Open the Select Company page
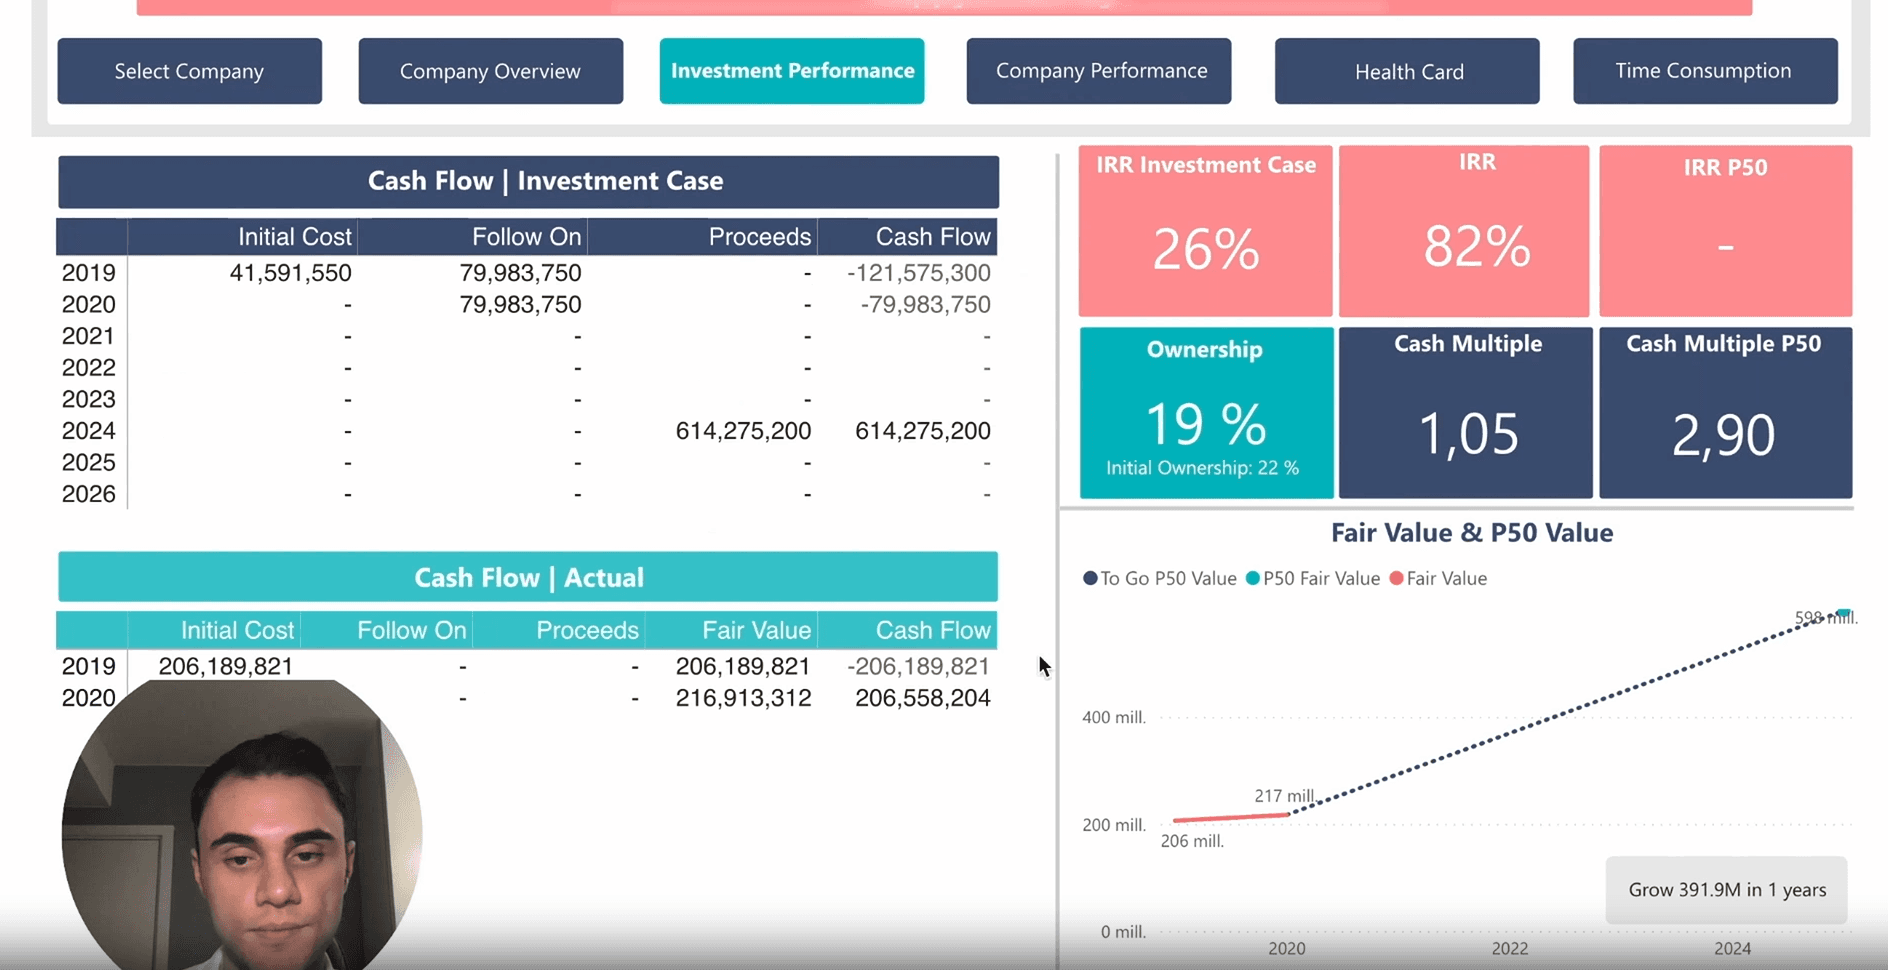The image size is (1888, 970). point(189,71)
